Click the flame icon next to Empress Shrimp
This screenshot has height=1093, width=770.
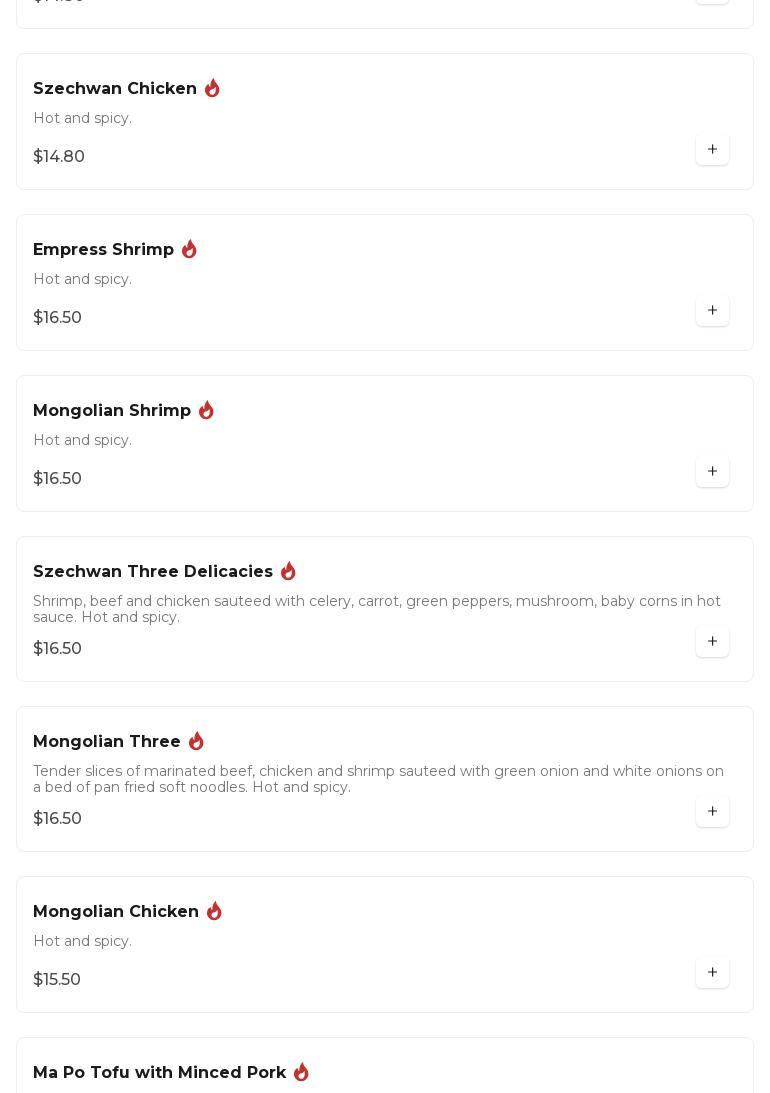pos(189,250)
